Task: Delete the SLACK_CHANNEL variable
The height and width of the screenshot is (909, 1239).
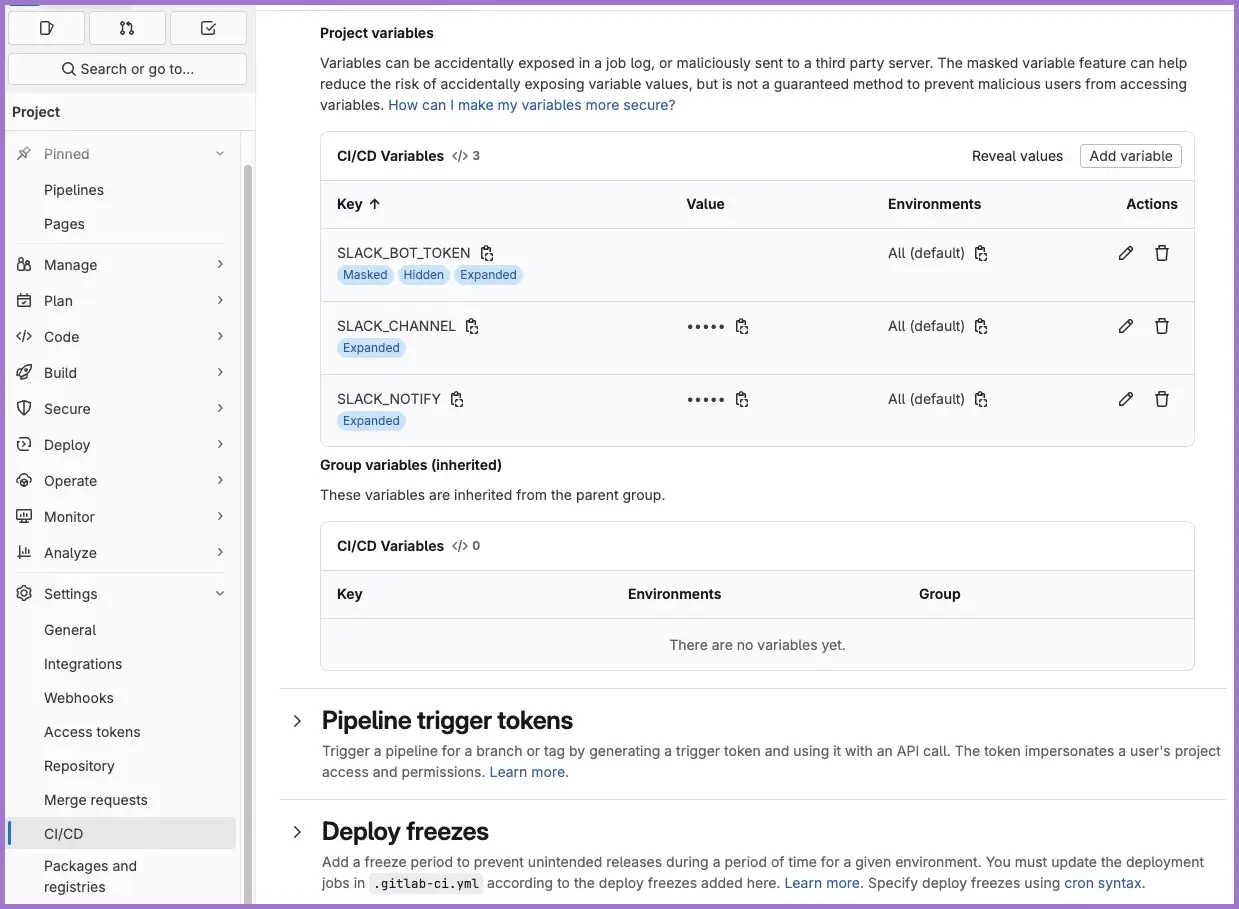Action: pyautogui.click(x=1161, y=326)
